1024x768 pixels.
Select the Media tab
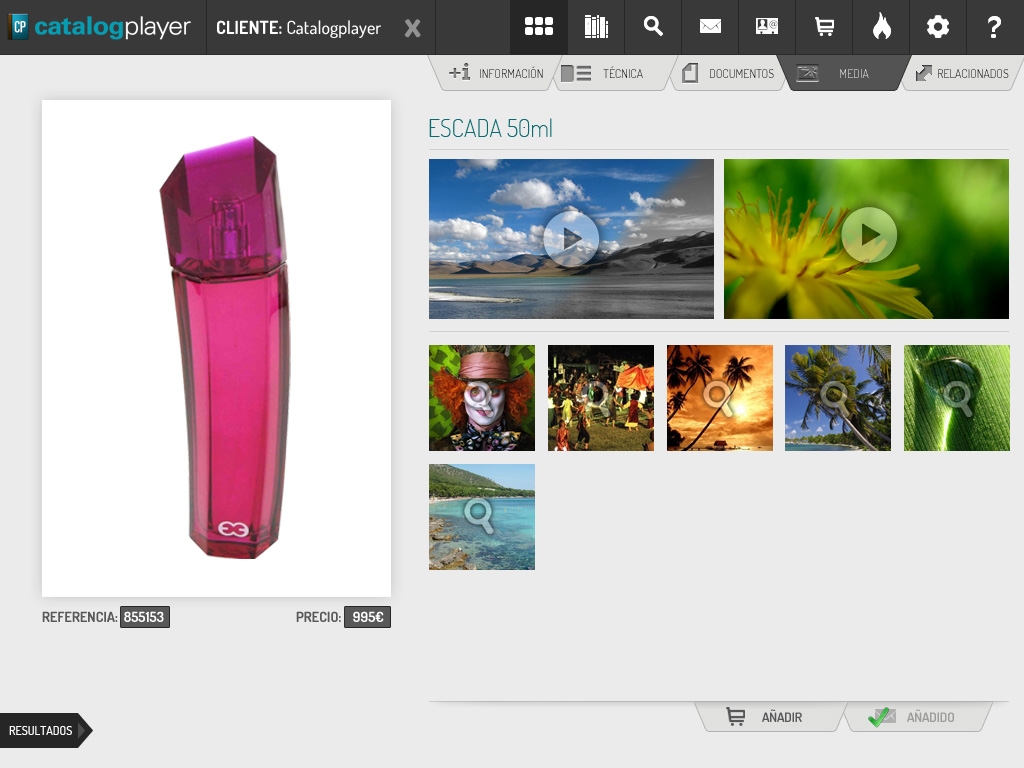point(844,73)
